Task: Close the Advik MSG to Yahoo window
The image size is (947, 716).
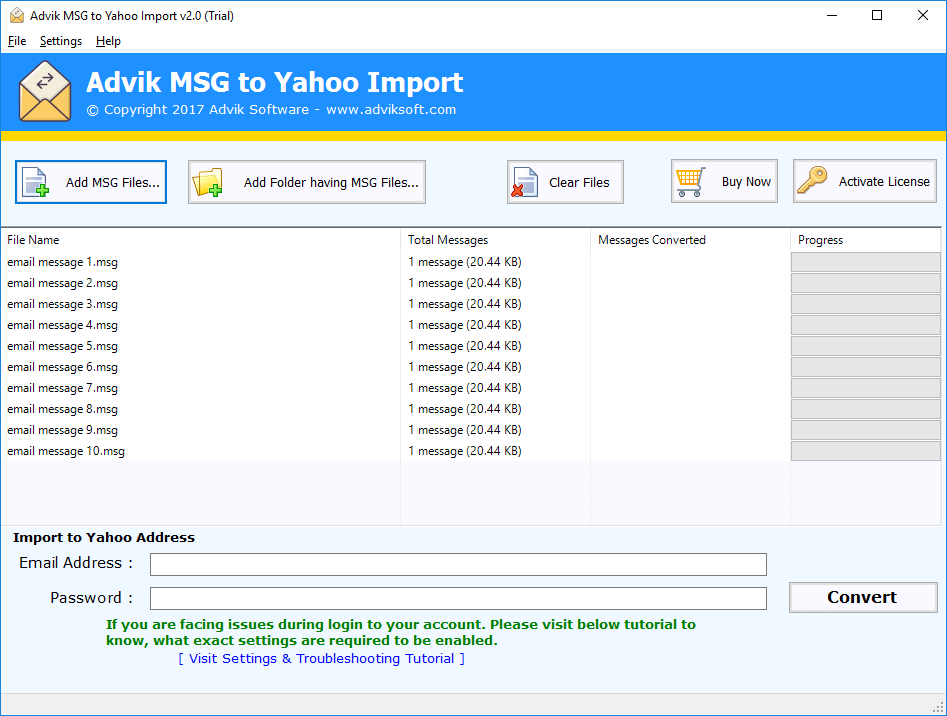Action: click(923, 16)
